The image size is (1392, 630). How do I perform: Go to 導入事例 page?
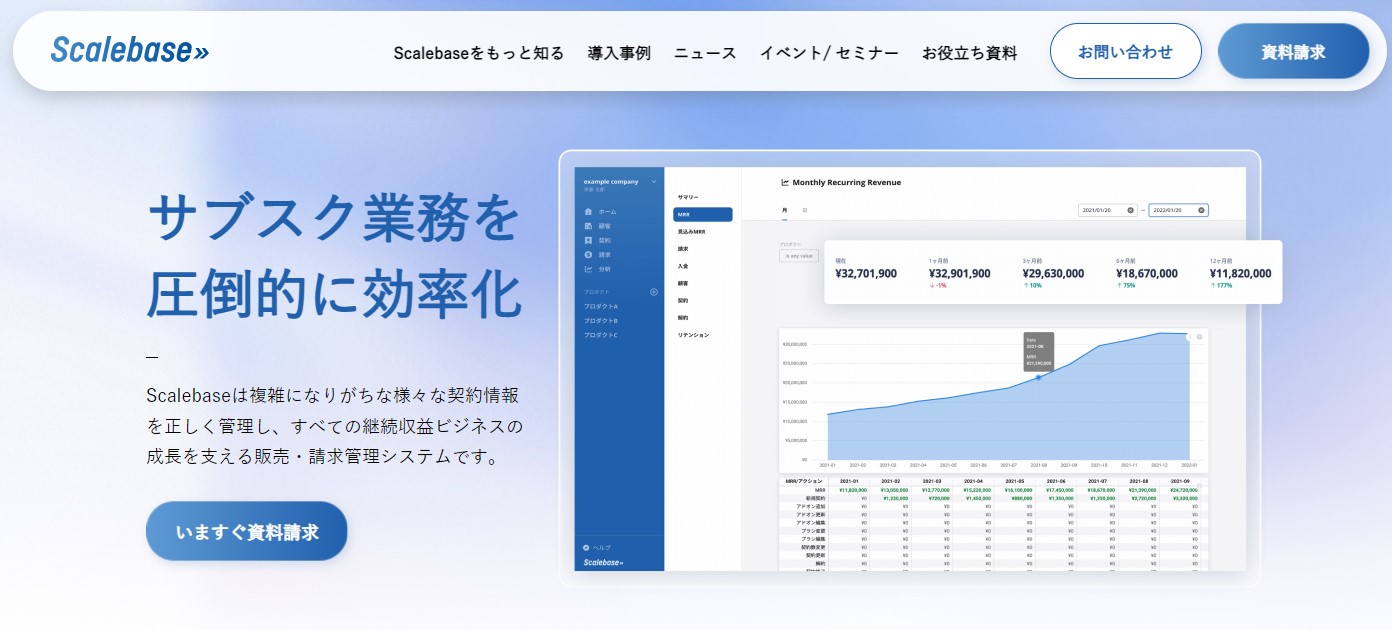pyautogui.click(x=619, y=53)
